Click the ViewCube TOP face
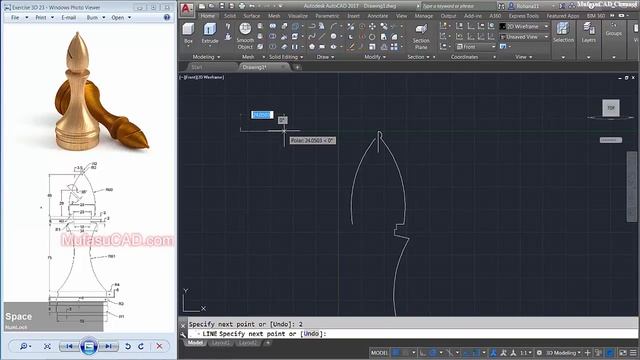The width and height of the screenshot is (640, 360). 611,108
